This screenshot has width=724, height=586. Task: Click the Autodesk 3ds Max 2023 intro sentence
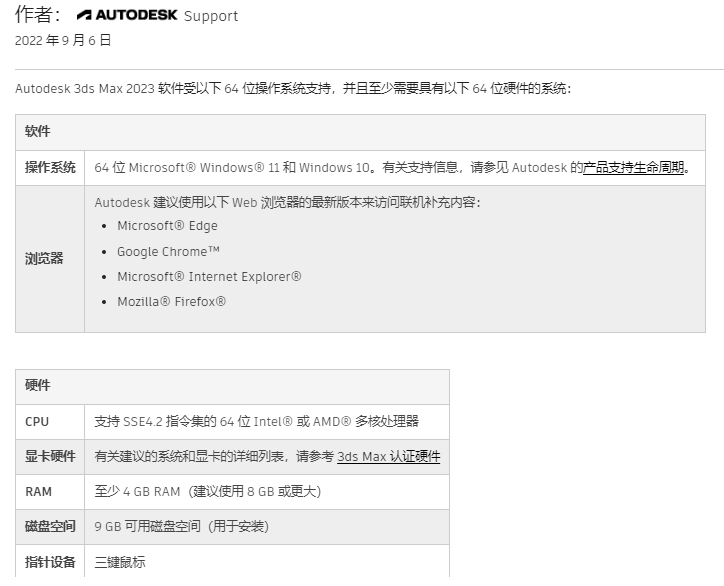tap(293, 88)
